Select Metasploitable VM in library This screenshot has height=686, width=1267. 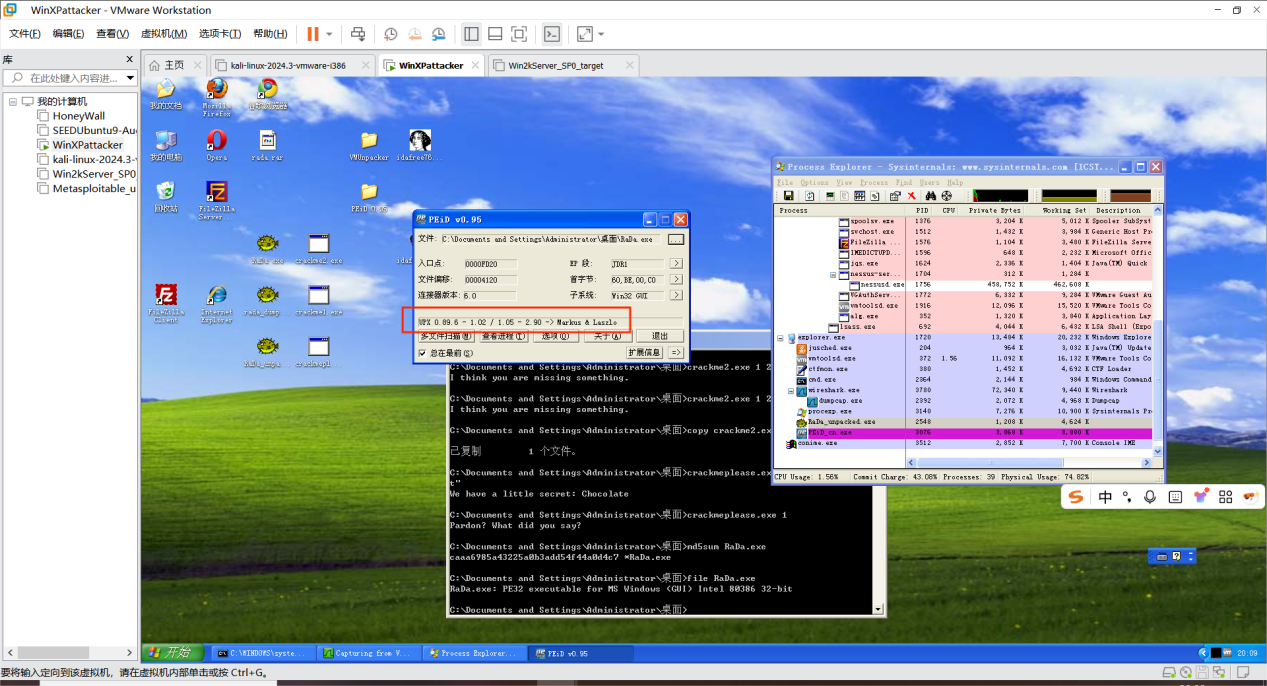click(x=85, y=188)
